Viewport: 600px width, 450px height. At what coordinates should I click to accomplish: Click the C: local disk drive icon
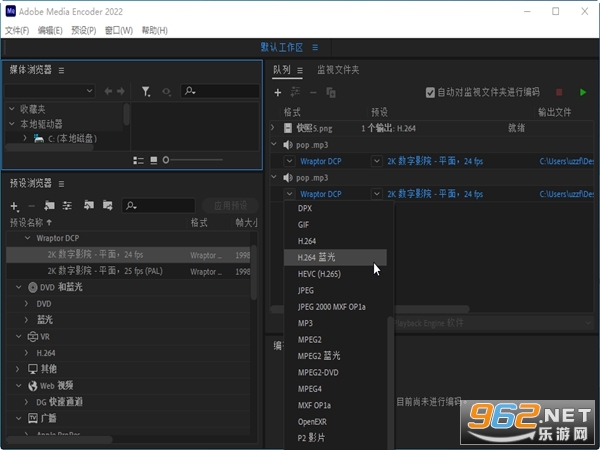(x=39, y=139)
